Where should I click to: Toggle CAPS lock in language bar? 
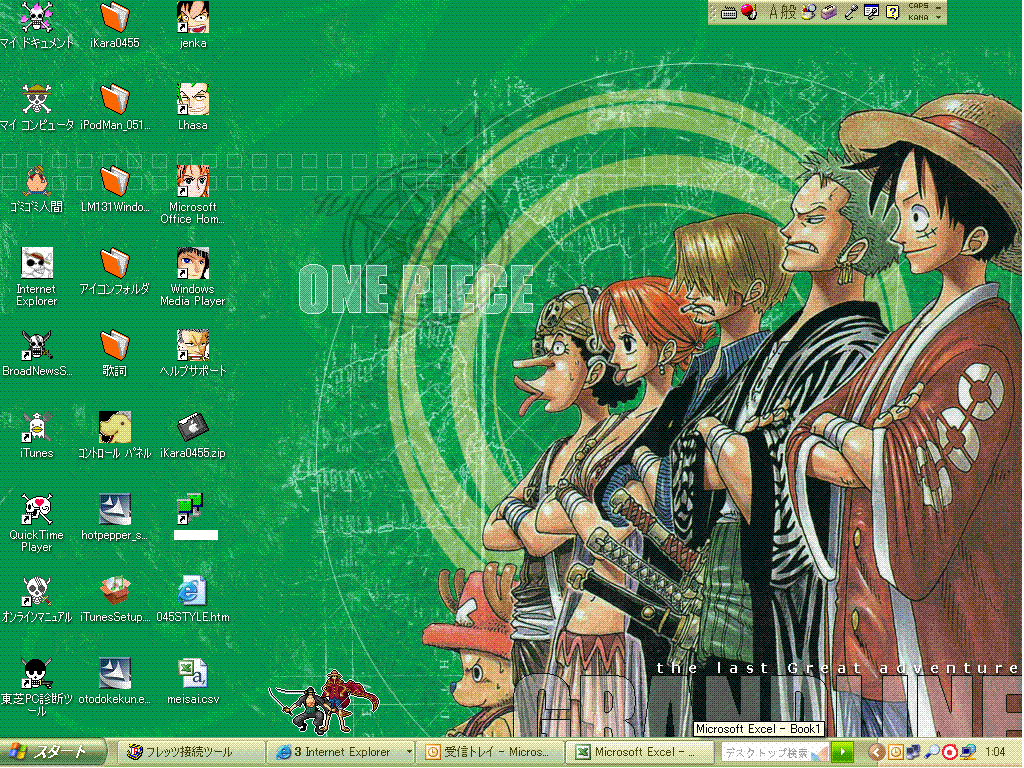[918, 6]
